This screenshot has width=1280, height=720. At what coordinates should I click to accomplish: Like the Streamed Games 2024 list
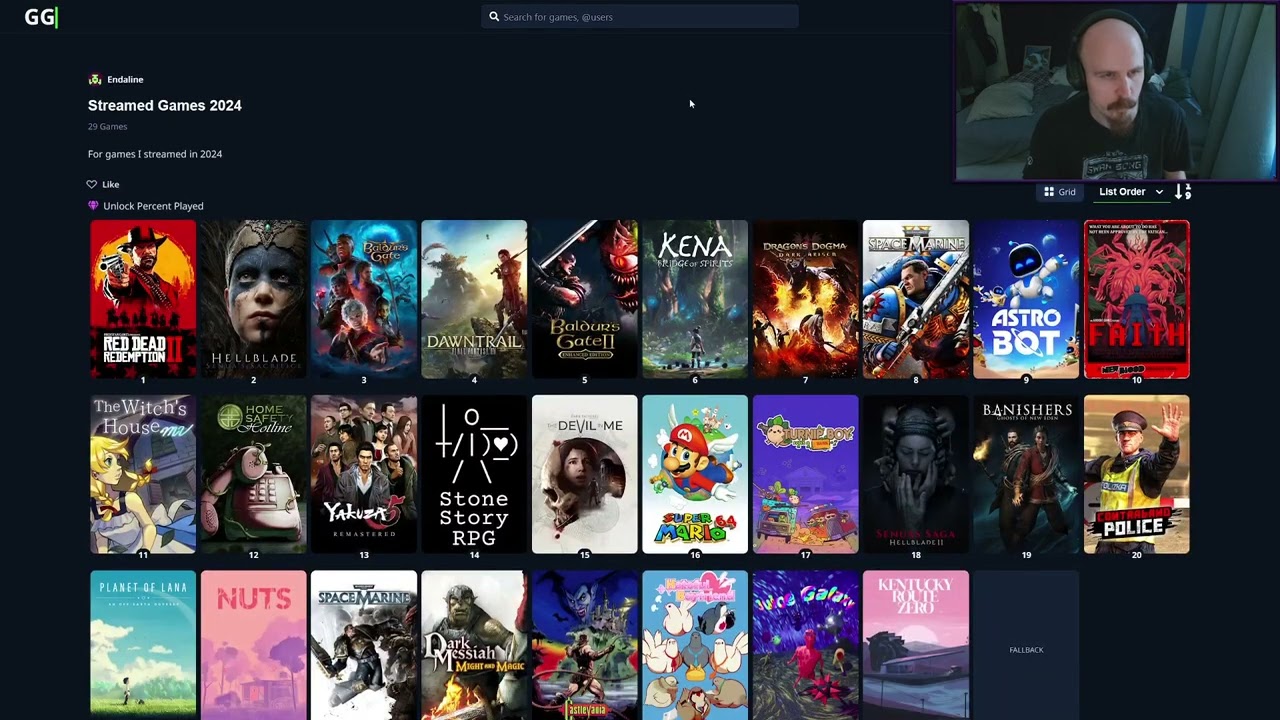pyautogui.click(x=103, y=184)
